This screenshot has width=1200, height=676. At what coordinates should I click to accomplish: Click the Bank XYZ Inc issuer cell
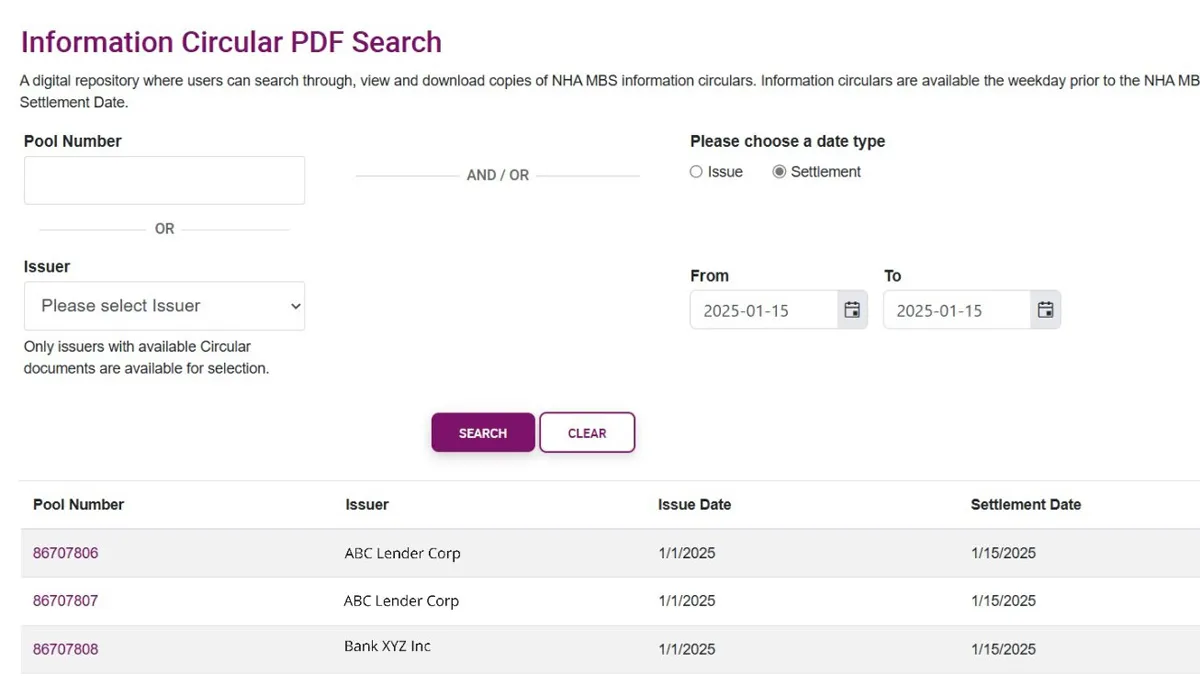tap(387, 646)
